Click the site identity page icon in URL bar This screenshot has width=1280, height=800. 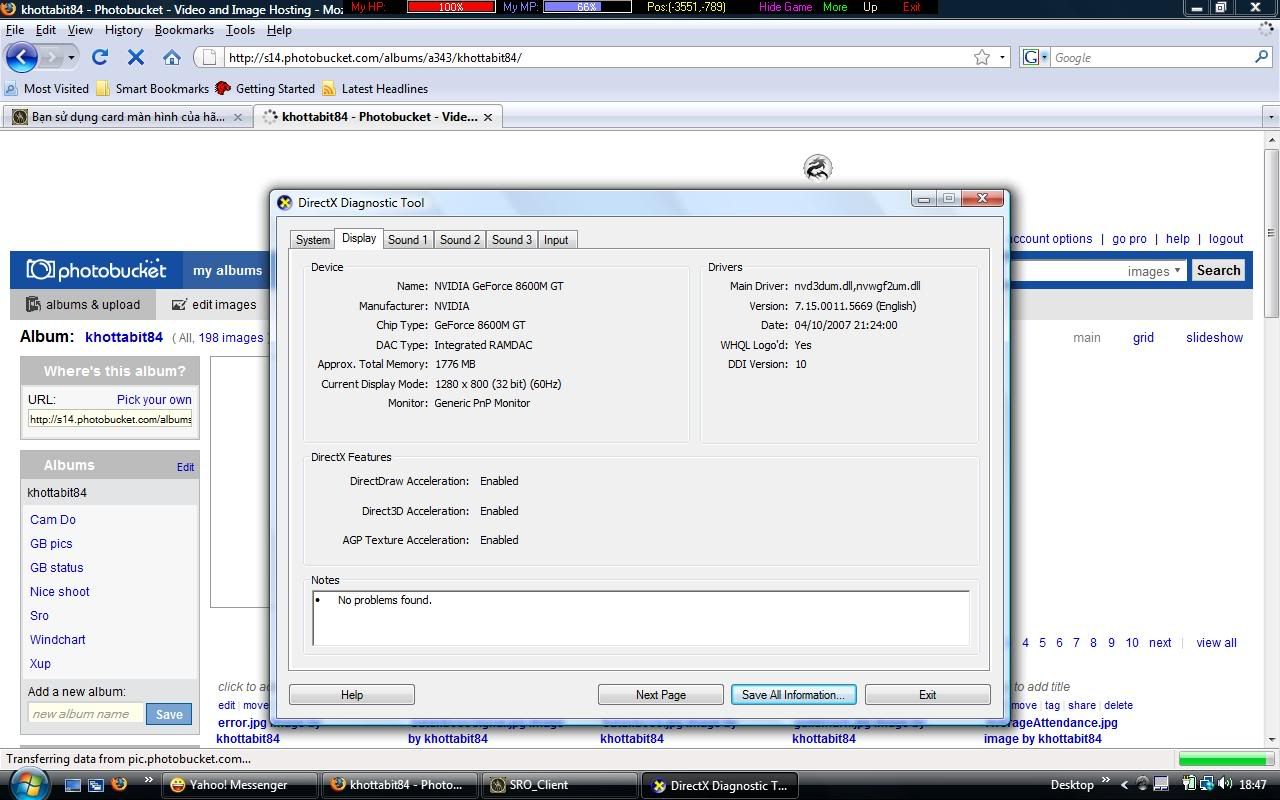pyautogui.click(x=209, y=57)
